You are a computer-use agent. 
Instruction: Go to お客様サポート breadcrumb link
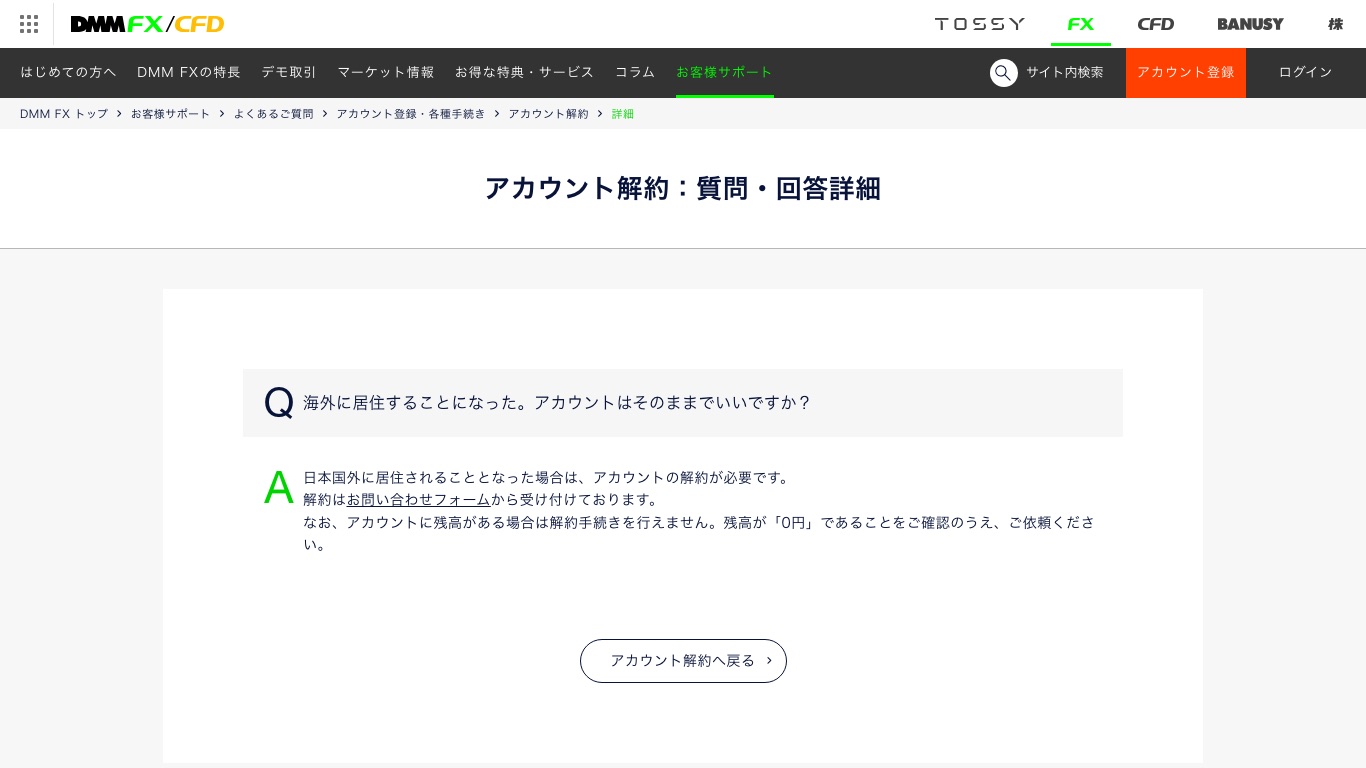171,114
